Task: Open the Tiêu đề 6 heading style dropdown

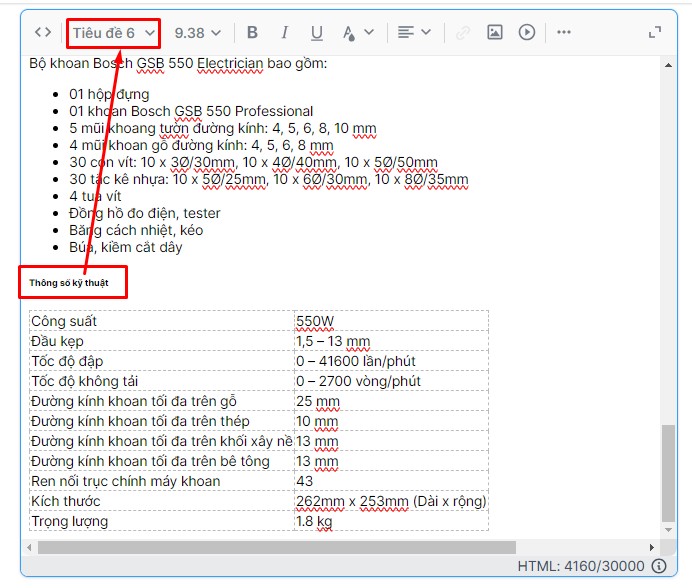Action: tap(113, 33)
